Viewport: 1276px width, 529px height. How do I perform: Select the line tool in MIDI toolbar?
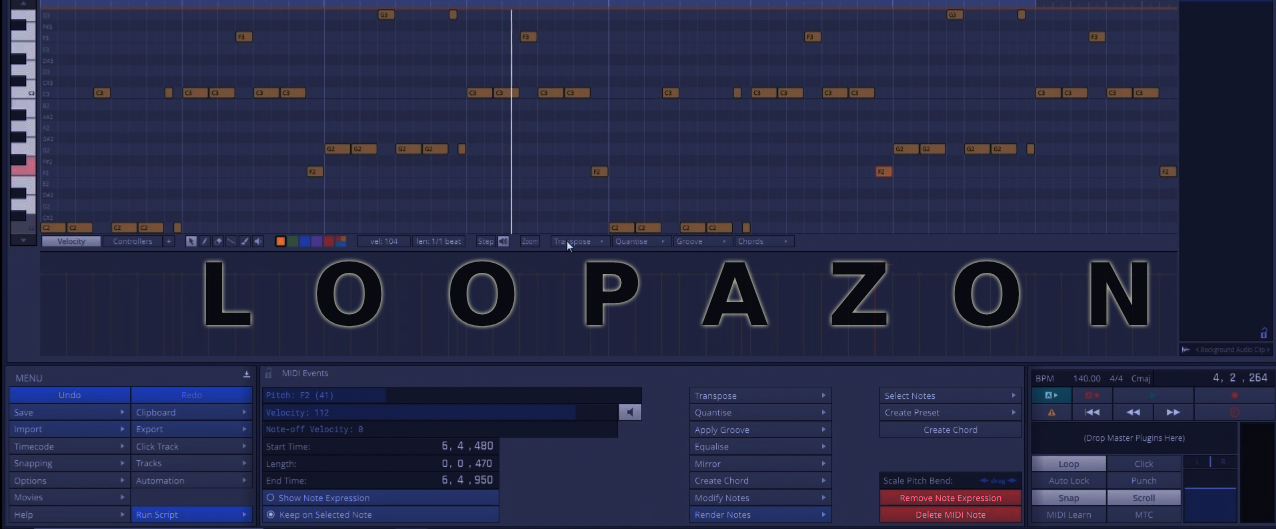tap(231, 241)
